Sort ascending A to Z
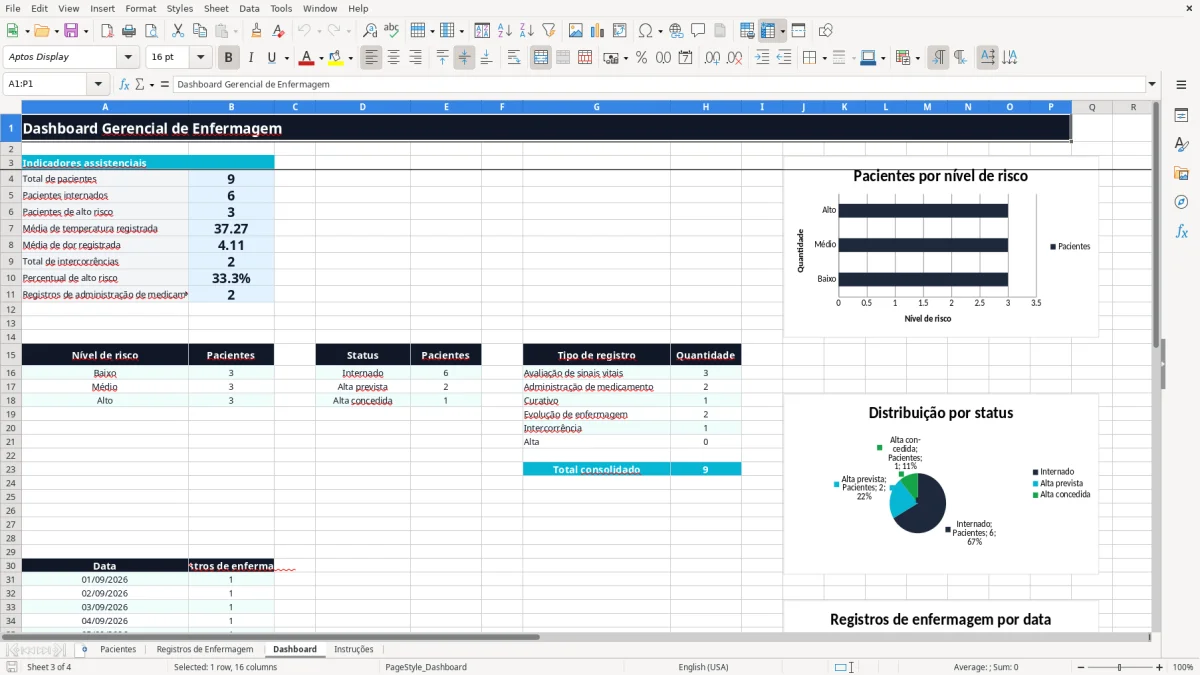Viewport: 1200px width, 675px height. [505, 31]
